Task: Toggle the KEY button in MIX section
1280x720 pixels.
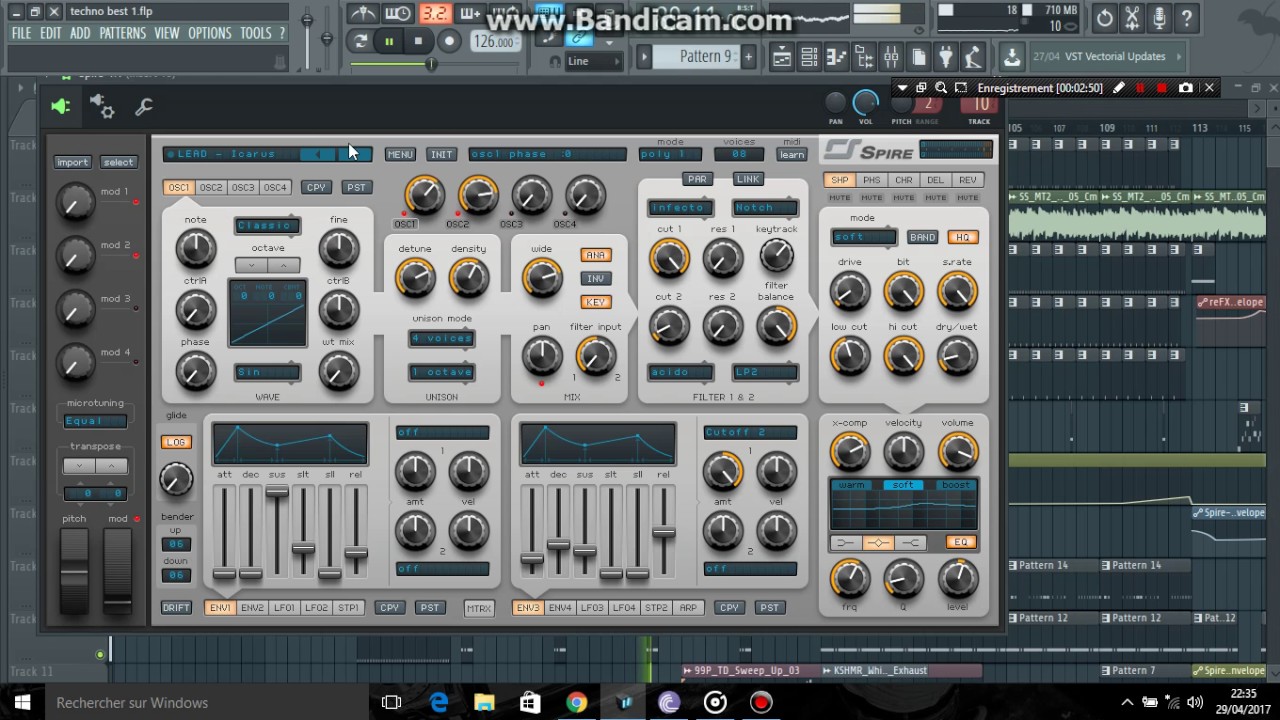Action: coord(595,301)
